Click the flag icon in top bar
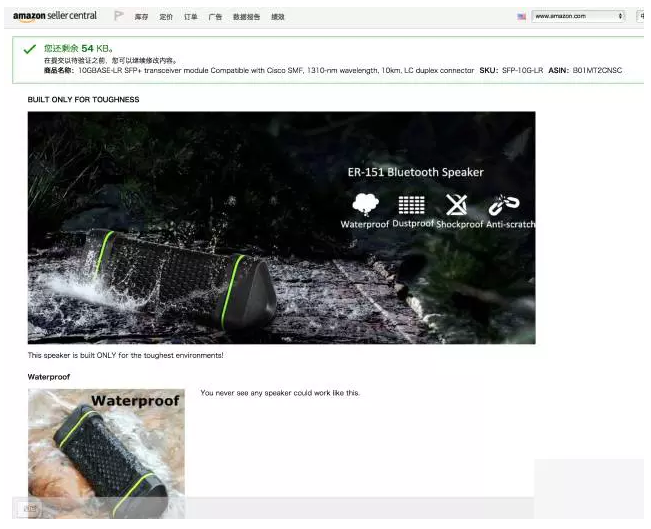Image resolution: width=651 pixels, height=529 pixels. click(x=119, y=16)
